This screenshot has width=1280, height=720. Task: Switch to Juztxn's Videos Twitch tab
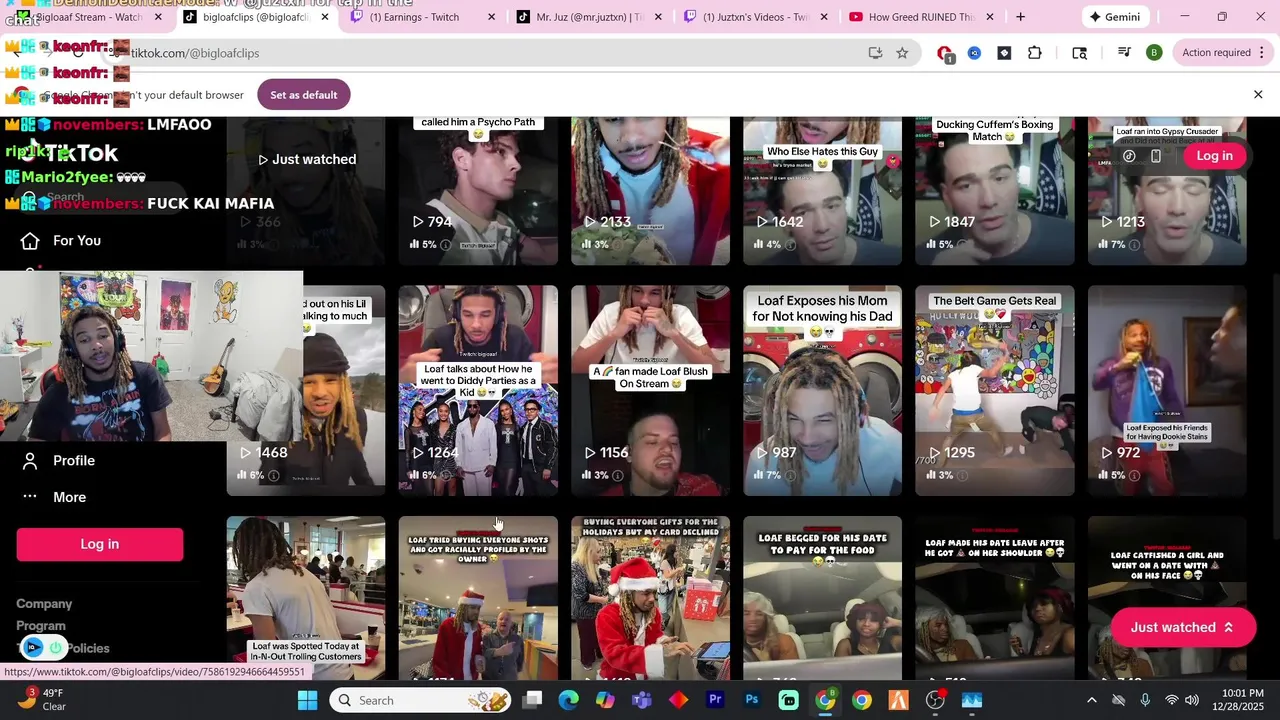pyautogui.click(x=757, y=17)
